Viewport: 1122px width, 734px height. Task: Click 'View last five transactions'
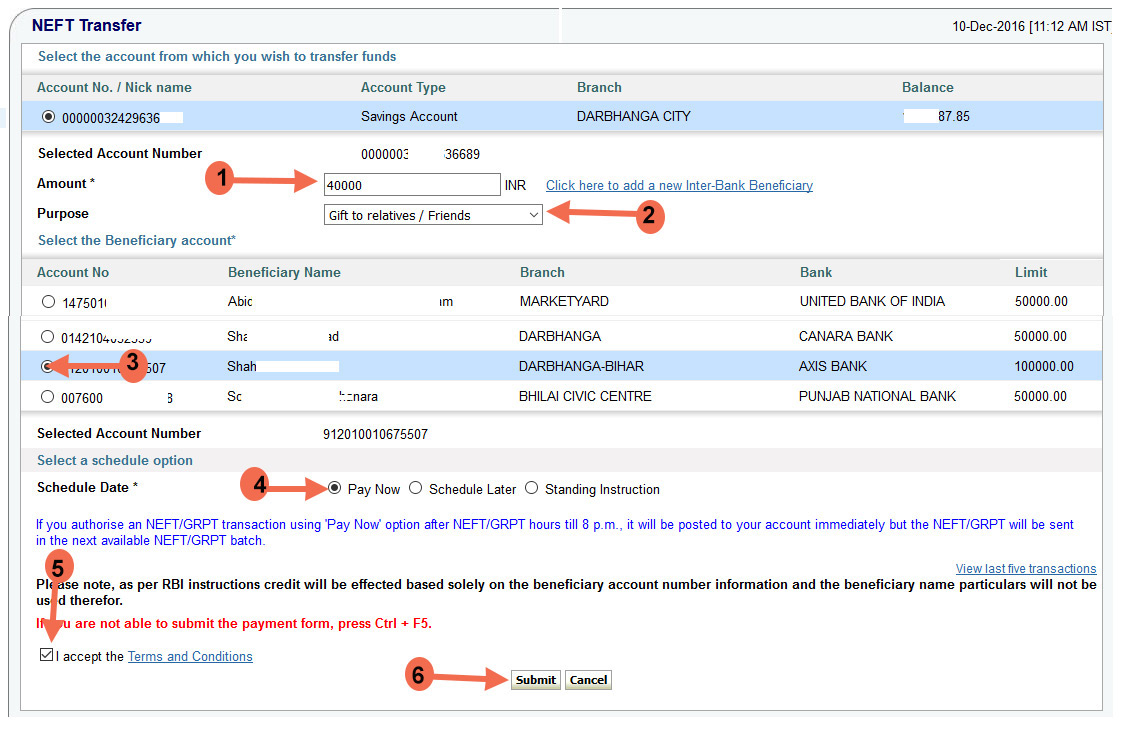1026,568
